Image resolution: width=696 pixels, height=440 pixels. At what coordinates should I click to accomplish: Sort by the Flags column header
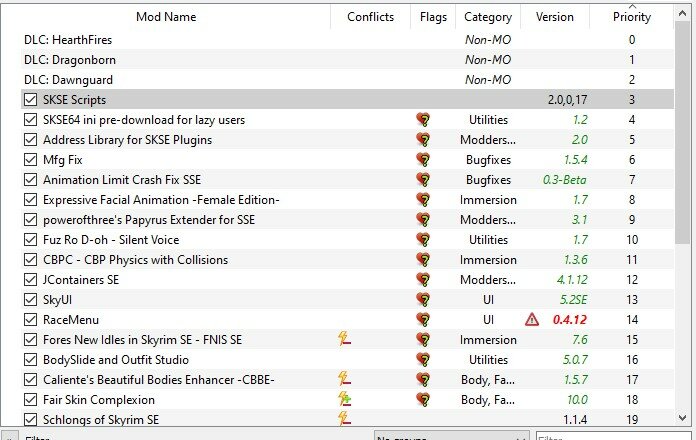click(433, 17)
